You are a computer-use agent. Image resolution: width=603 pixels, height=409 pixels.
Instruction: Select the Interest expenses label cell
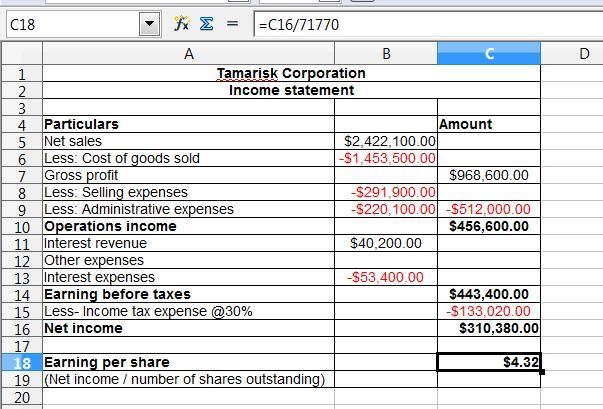coord(188,277)
